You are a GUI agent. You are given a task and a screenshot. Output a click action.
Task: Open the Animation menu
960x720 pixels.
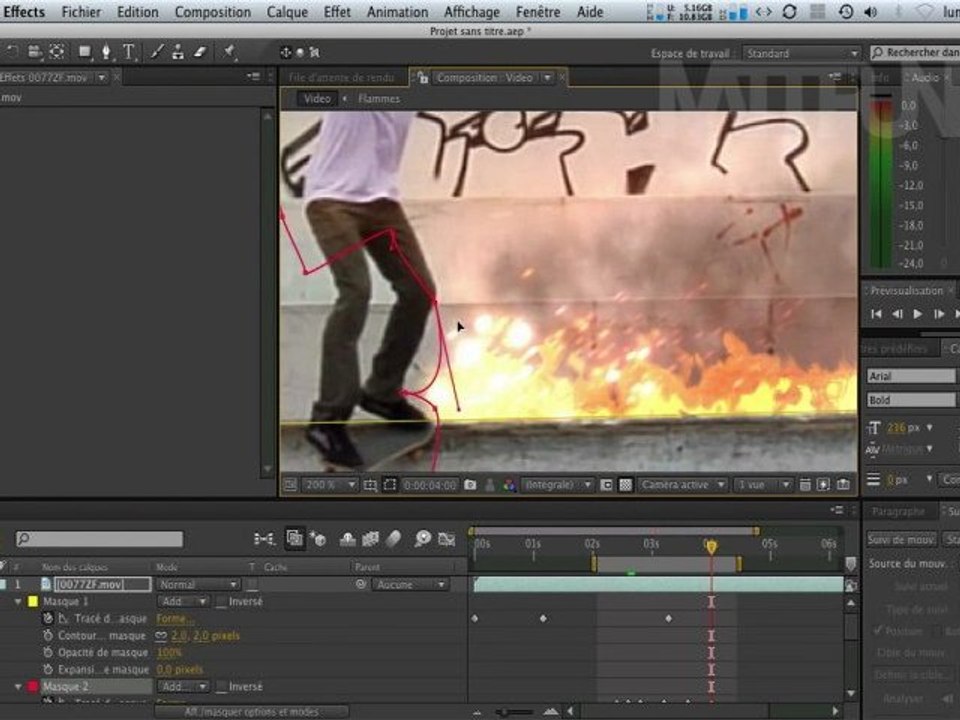(x=397, y=12)
